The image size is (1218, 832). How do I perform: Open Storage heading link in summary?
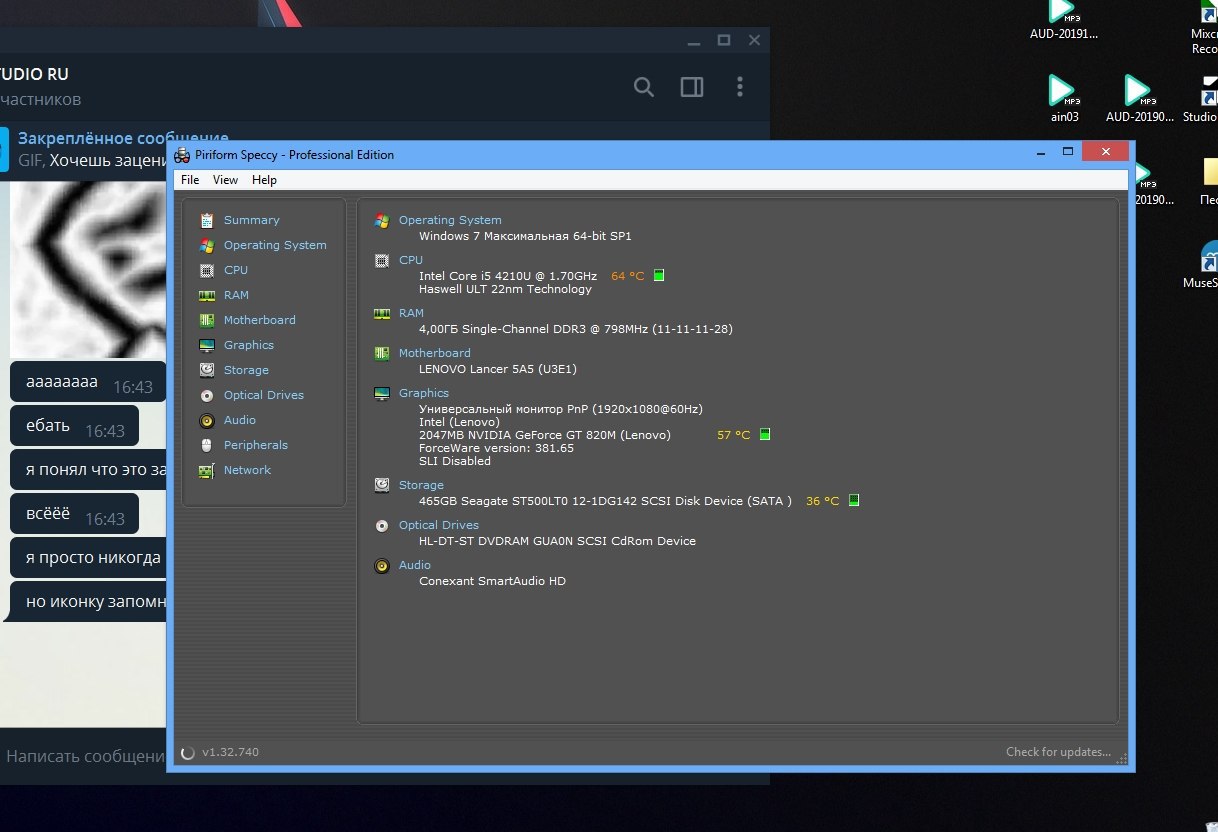[x=421, y=485]
